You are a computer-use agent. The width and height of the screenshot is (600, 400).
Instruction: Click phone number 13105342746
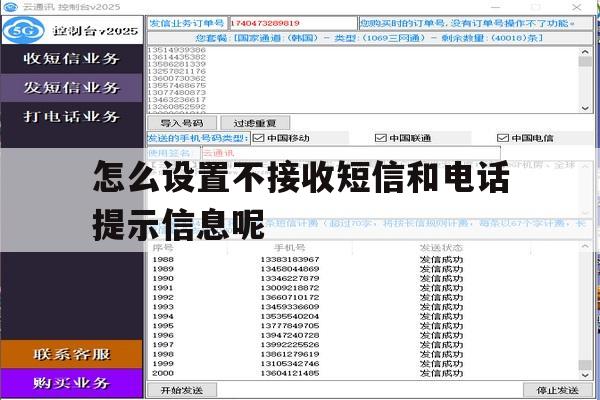tap(290, 364)
